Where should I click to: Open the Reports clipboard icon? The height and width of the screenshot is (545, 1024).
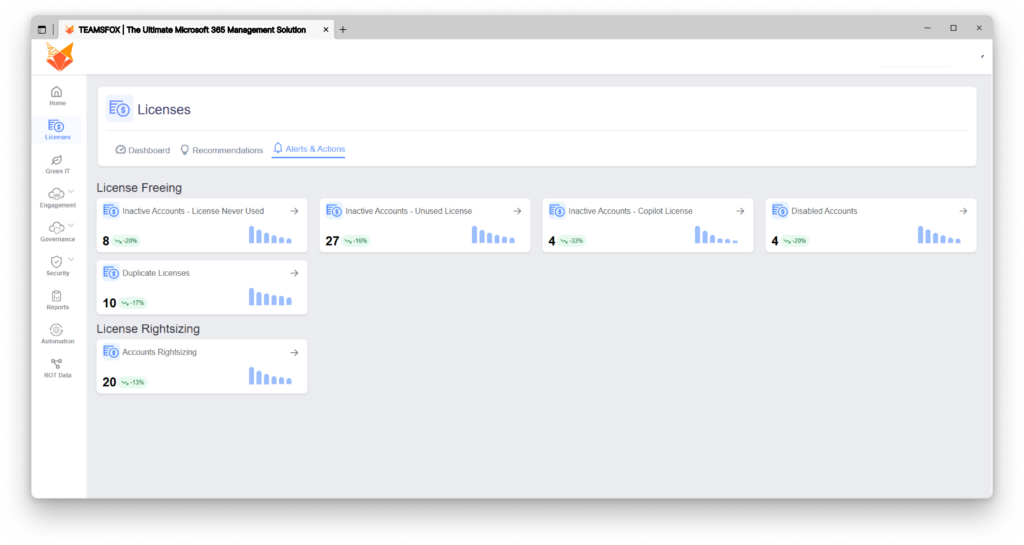pyautogui.click(x=57, y=296)
